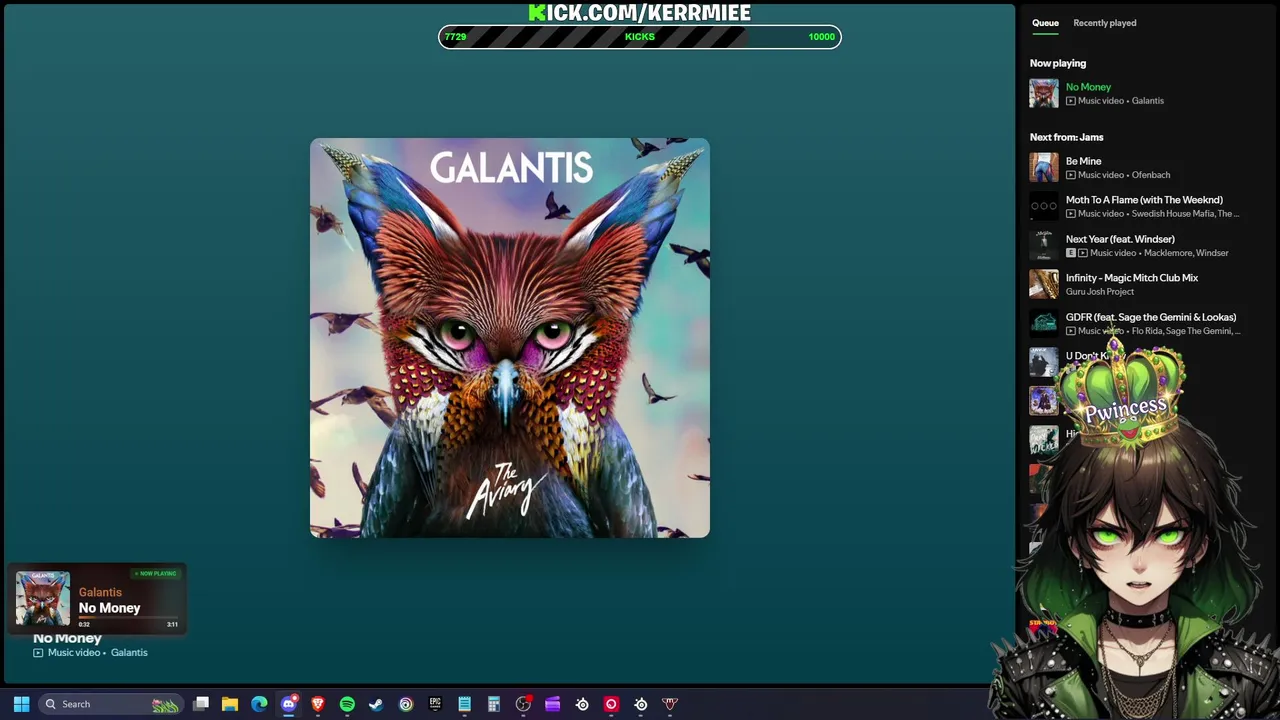Click the Galantis link under No Money bottom-left
1280x720 pixels.
point(129,653)
